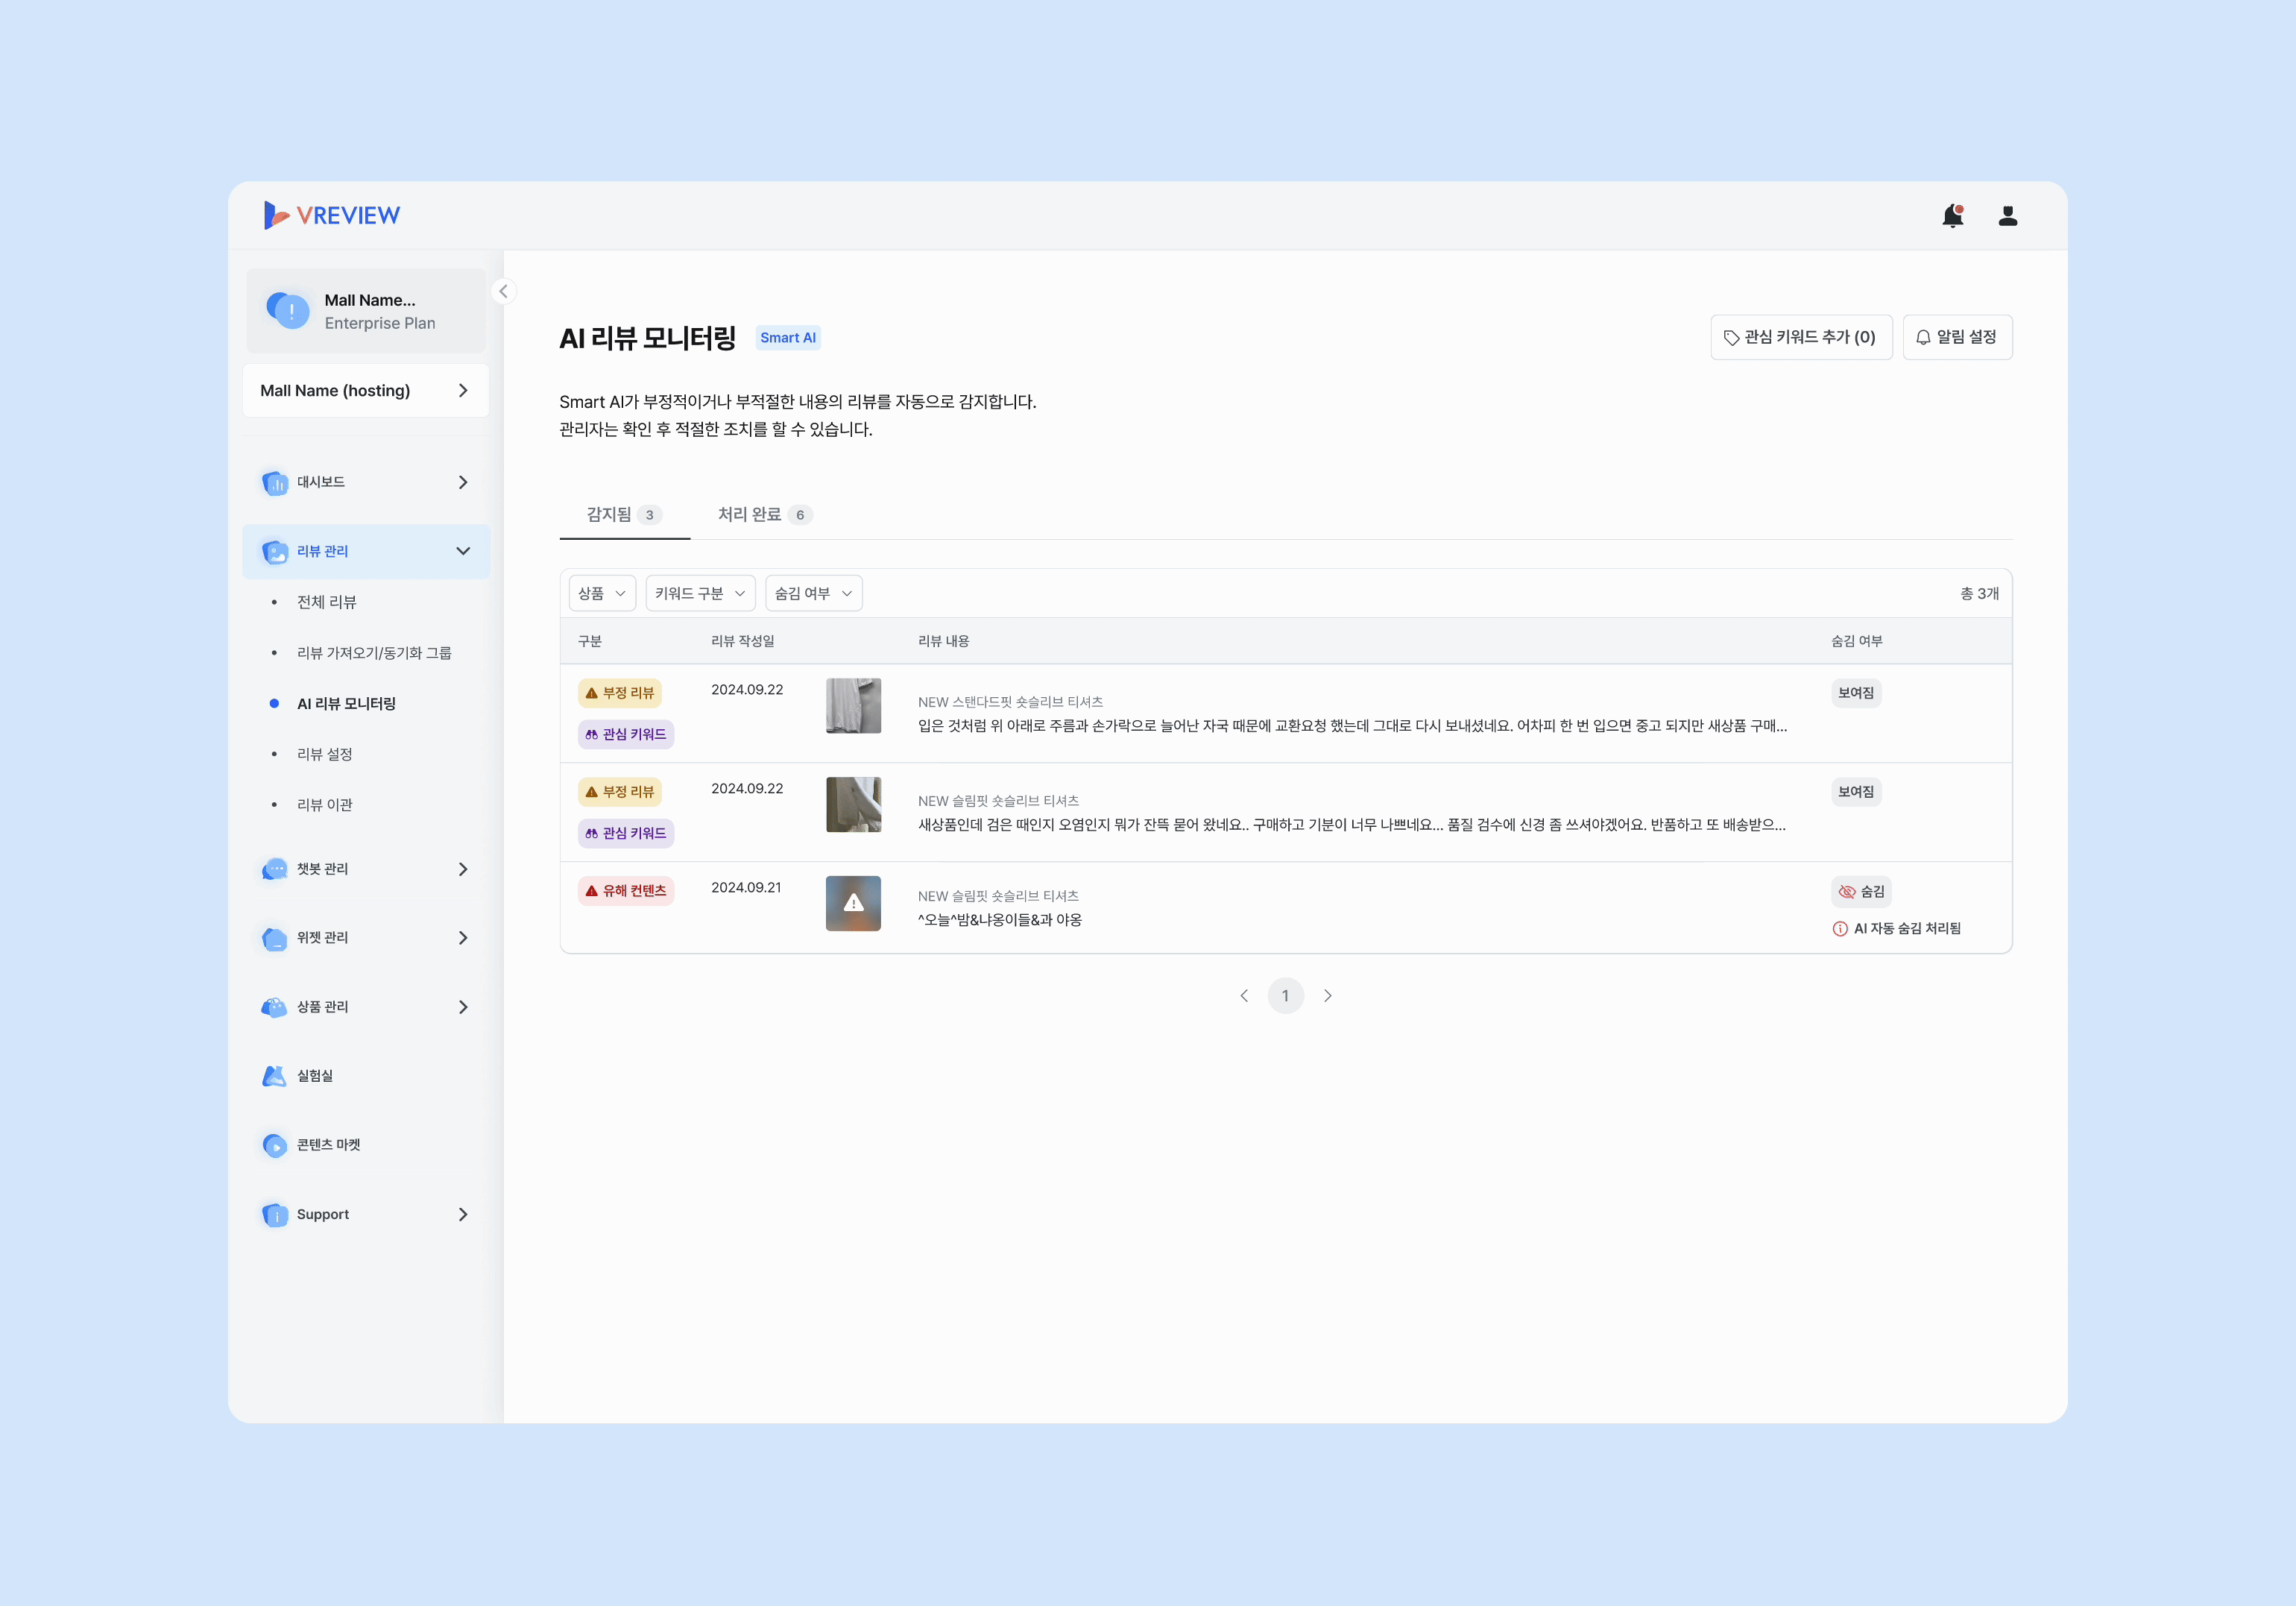Click the 관심 키워드 추가 button
The image size is (2296, 1606).
[x=1800, y=337]
